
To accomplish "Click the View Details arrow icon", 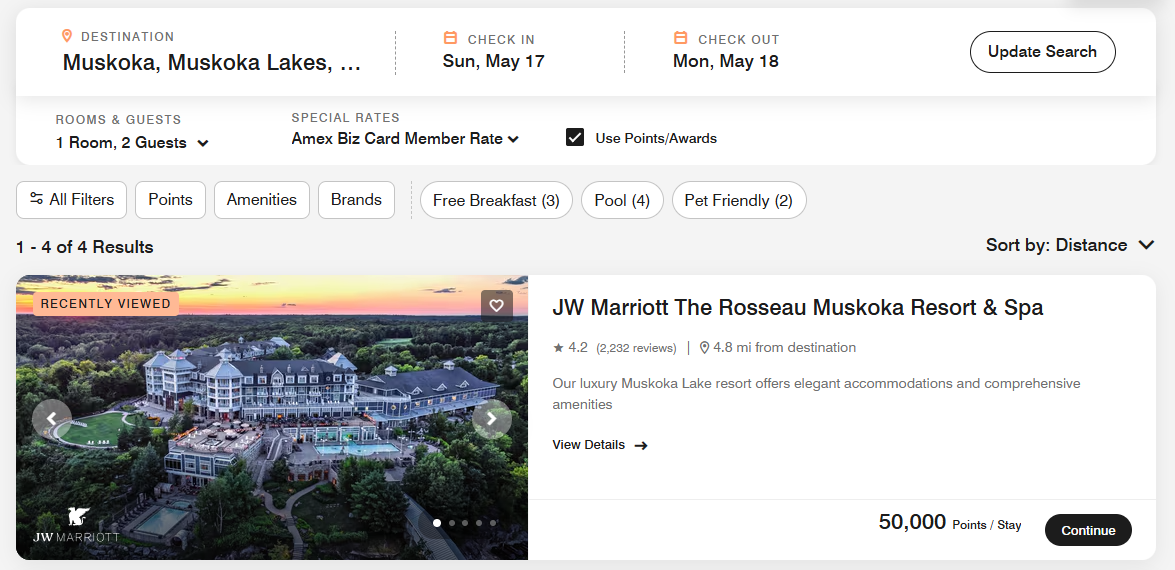I will click(641, 446).
